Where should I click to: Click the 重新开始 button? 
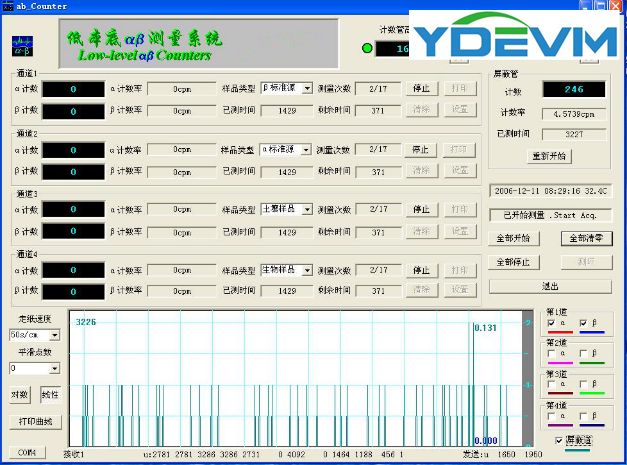pyautogui.click(x=550, y=157)
